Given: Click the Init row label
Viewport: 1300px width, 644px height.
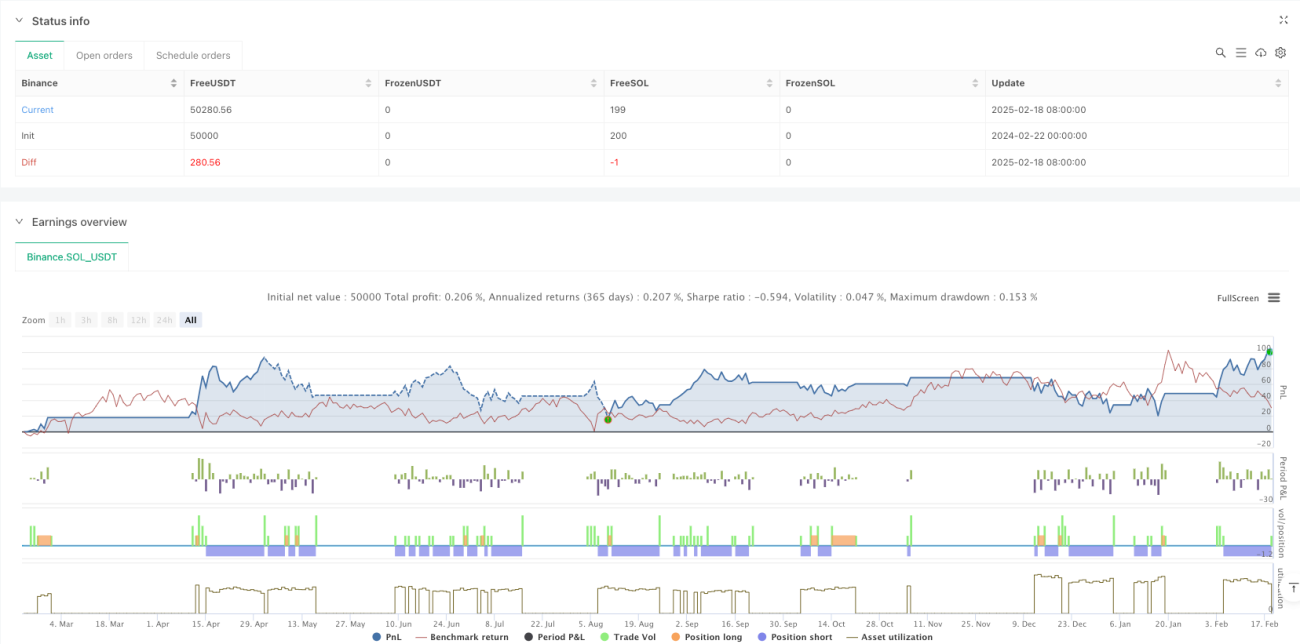Looking at the screenshot, I should tap(28, 136).
